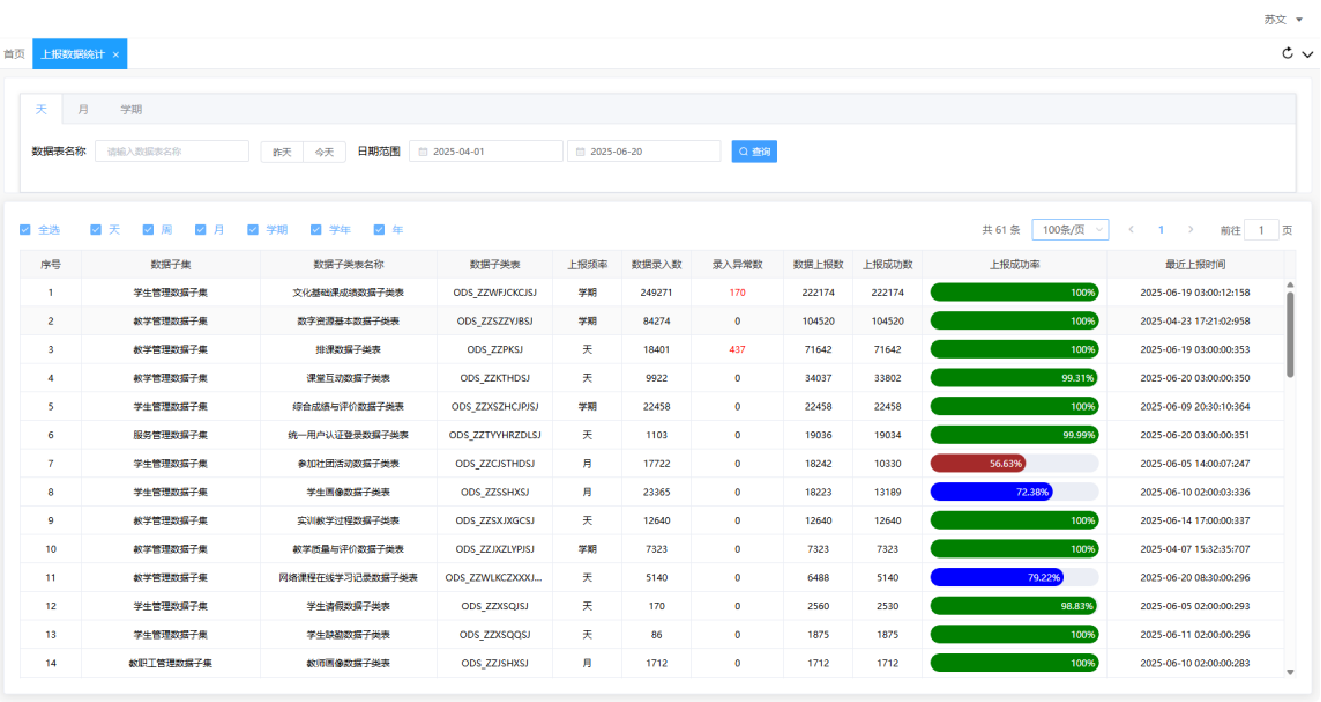This screenshot has width=1321, height=702.
Task: Open the end date picker 2025-06-20
Action: 644,151
